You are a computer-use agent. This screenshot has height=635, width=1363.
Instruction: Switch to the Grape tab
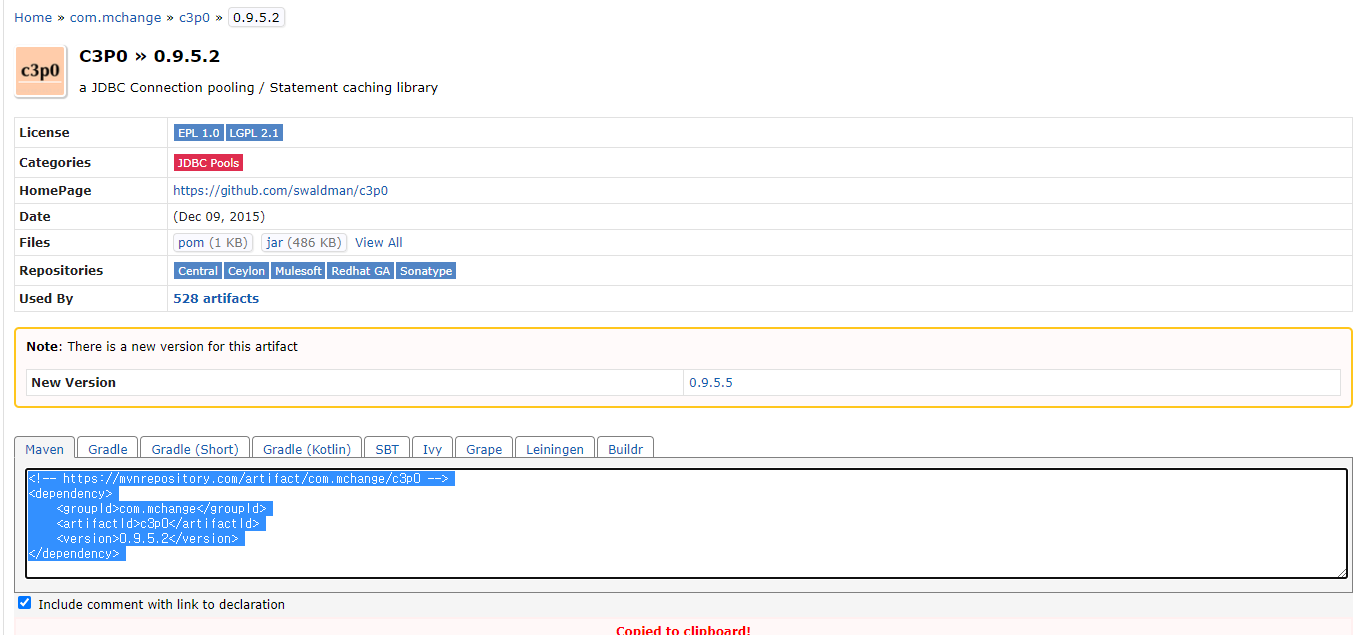click(484, 449)
